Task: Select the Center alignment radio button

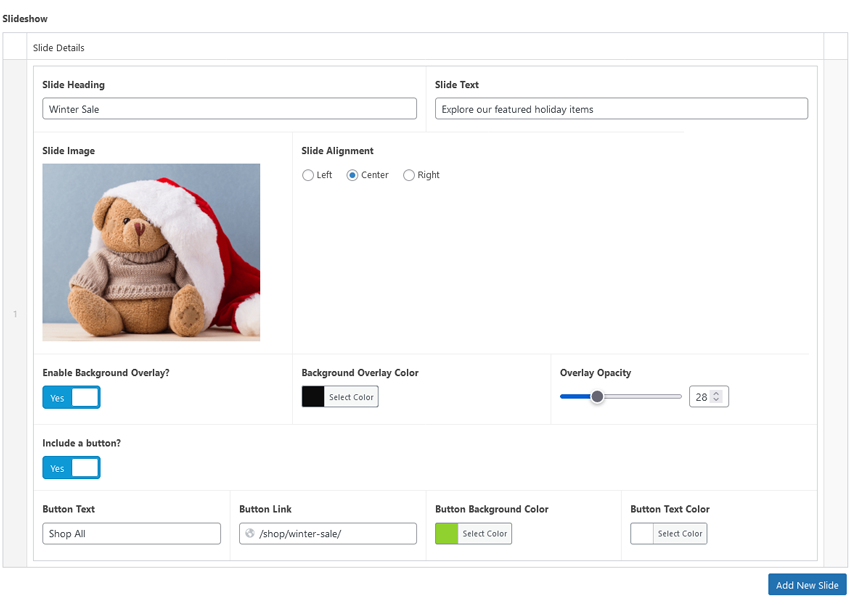Action: 352,174
